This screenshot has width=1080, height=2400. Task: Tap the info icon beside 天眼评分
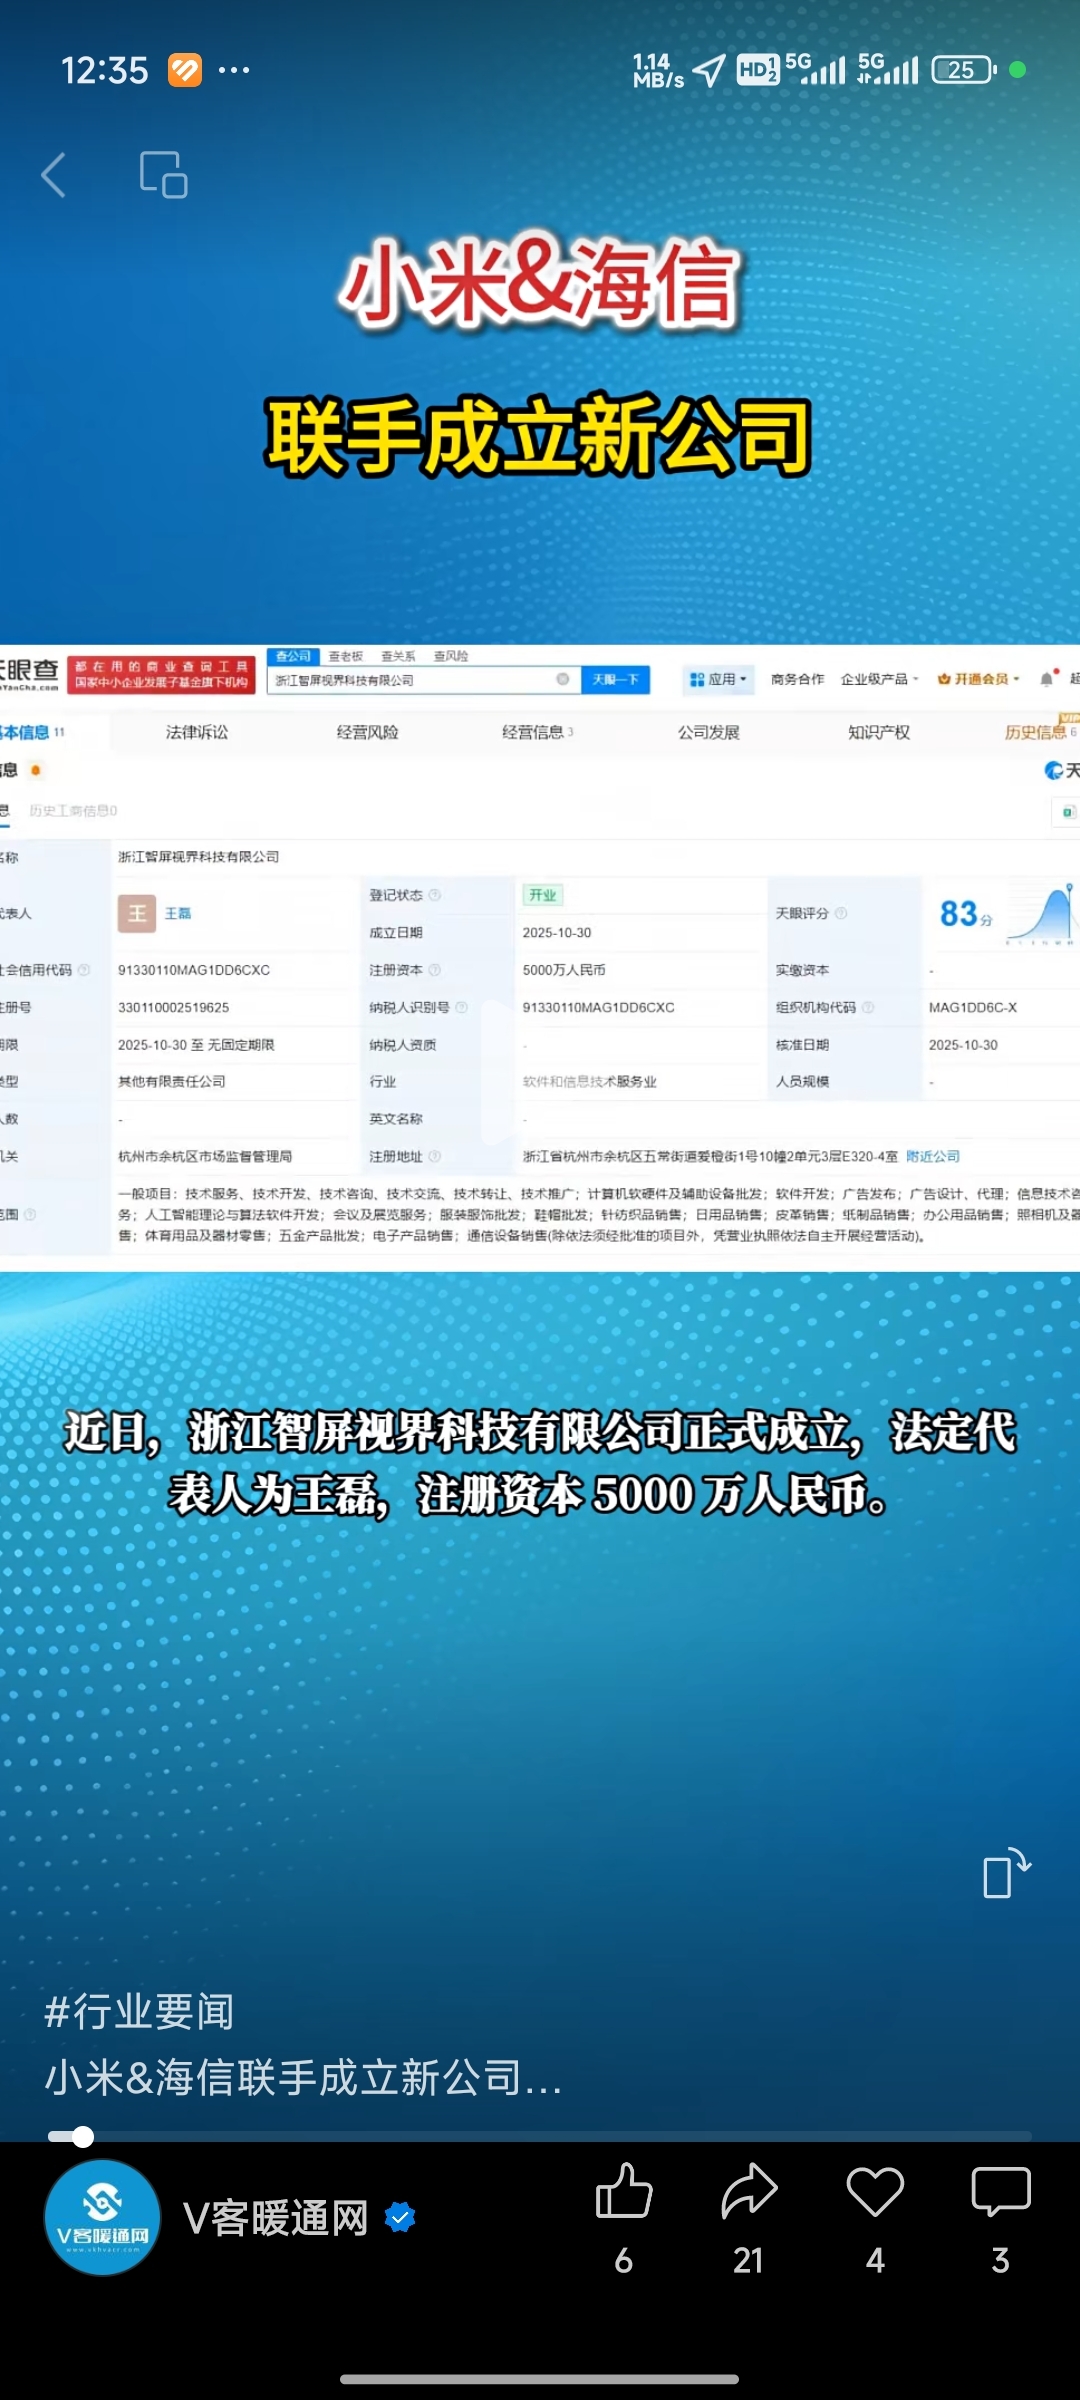(x=841, y=913)
